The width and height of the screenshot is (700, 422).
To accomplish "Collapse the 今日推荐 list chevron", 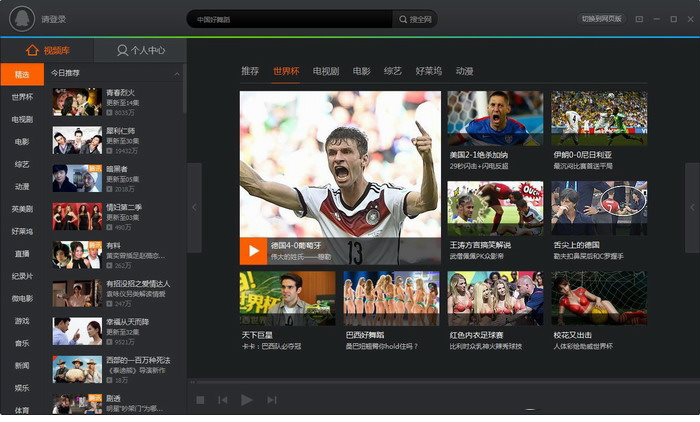I will 177,74.
